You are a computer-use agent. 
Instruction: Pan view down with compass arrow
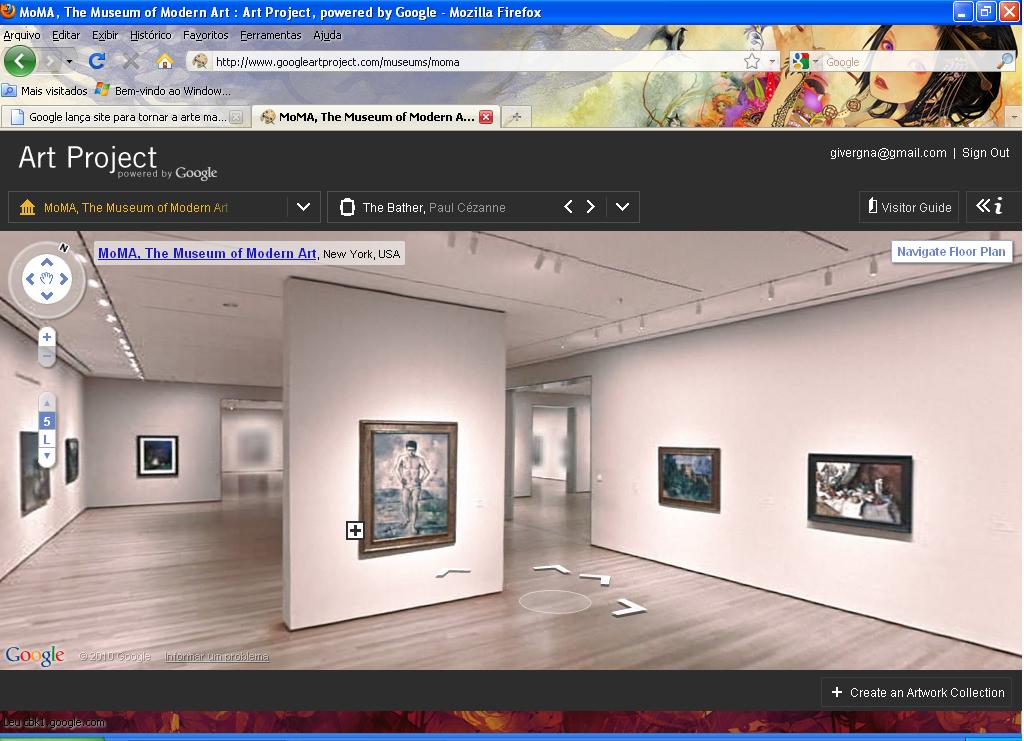[47, 296]
